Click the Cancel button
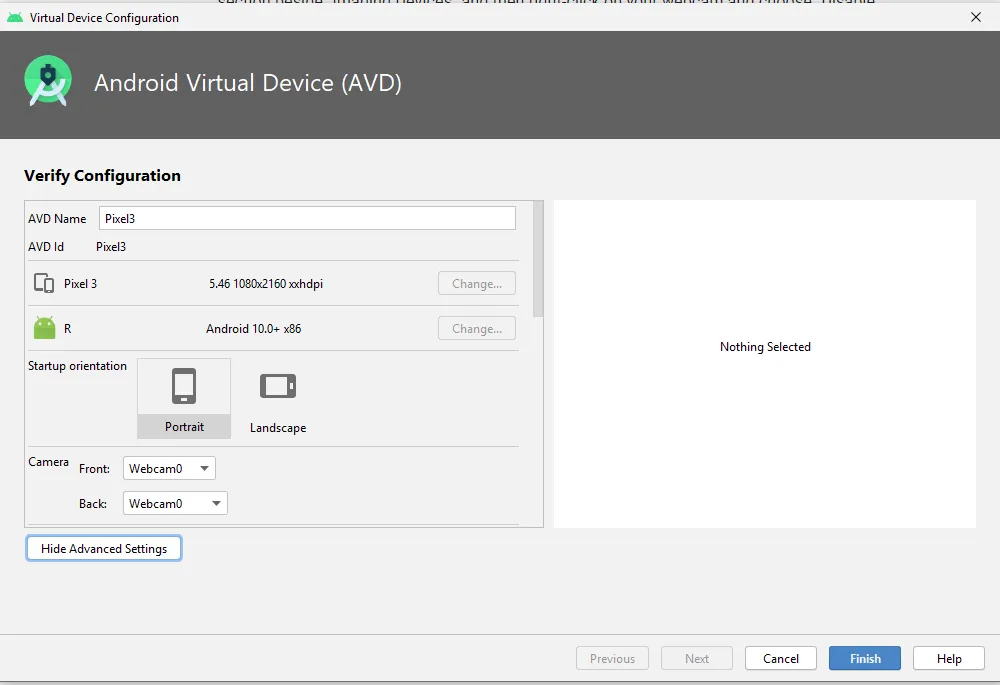Screen dimensions: 1000x685 (781, 658)
